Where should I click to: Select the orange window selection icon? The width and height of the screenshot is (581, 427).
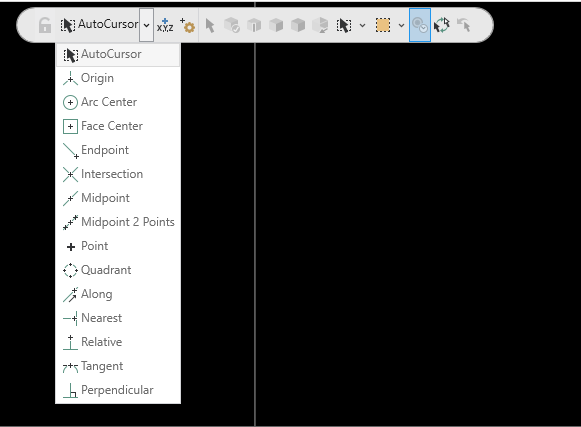click(x=383, y=25)
